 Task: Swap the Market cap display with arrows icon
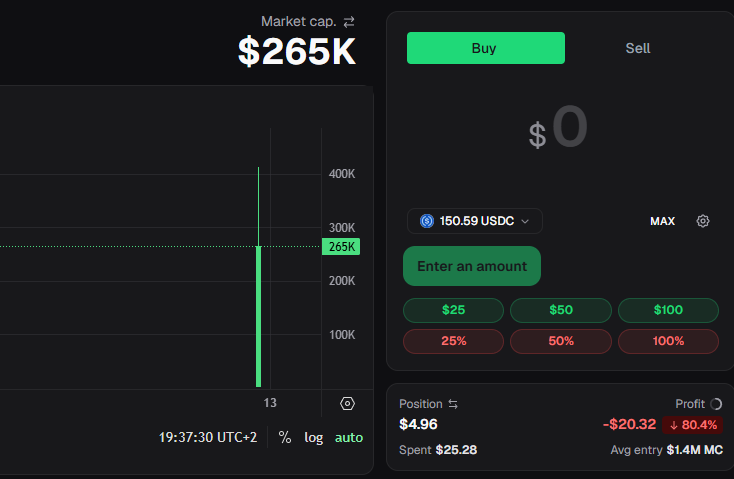pyautogui.click(x=349, y=22)
